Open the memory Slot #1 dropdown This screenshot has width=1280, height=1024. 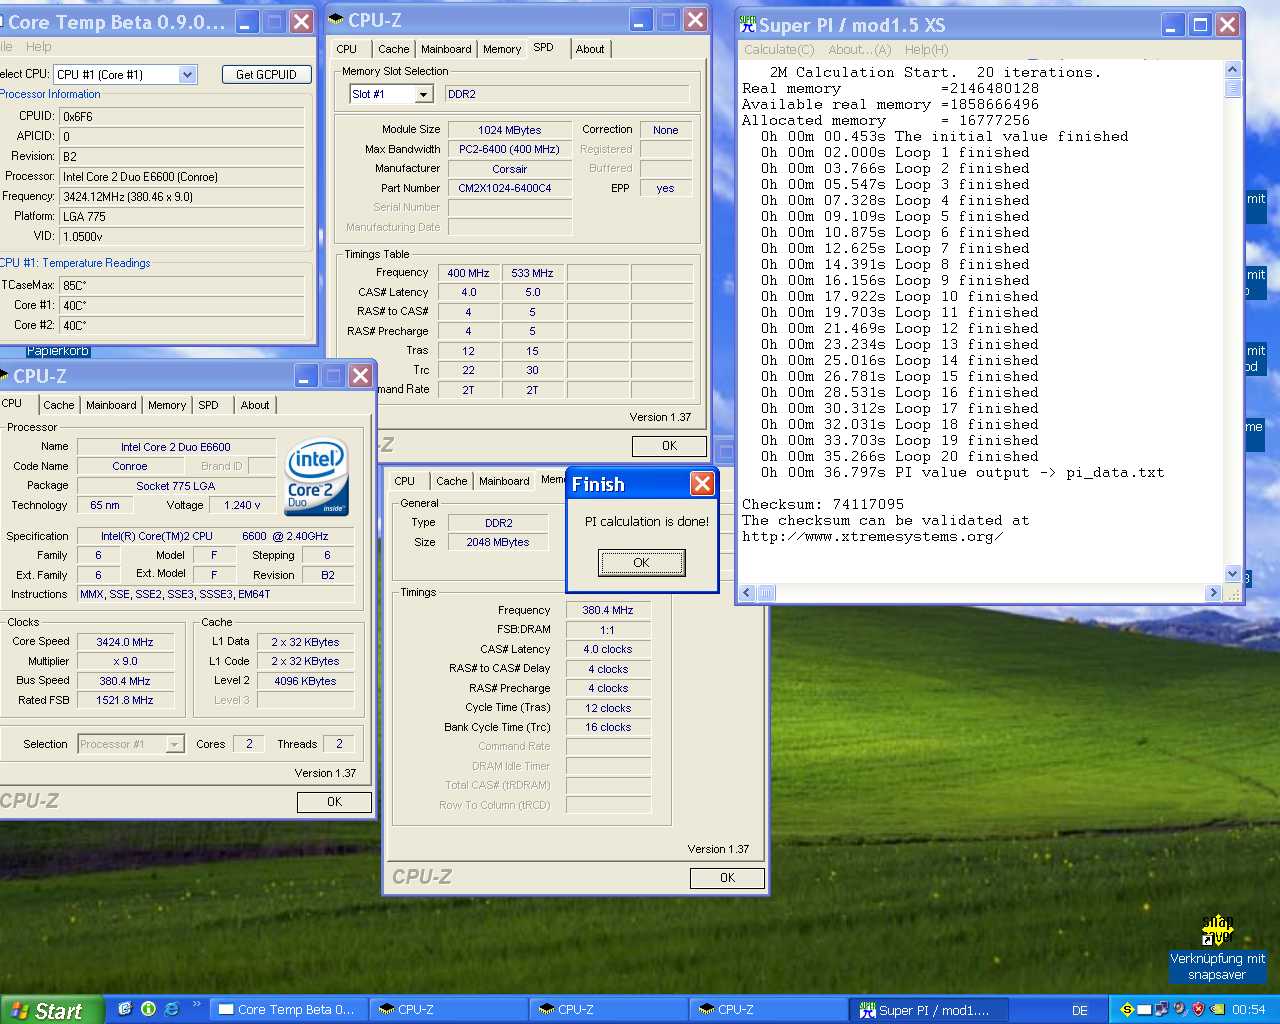click(424, 94)
